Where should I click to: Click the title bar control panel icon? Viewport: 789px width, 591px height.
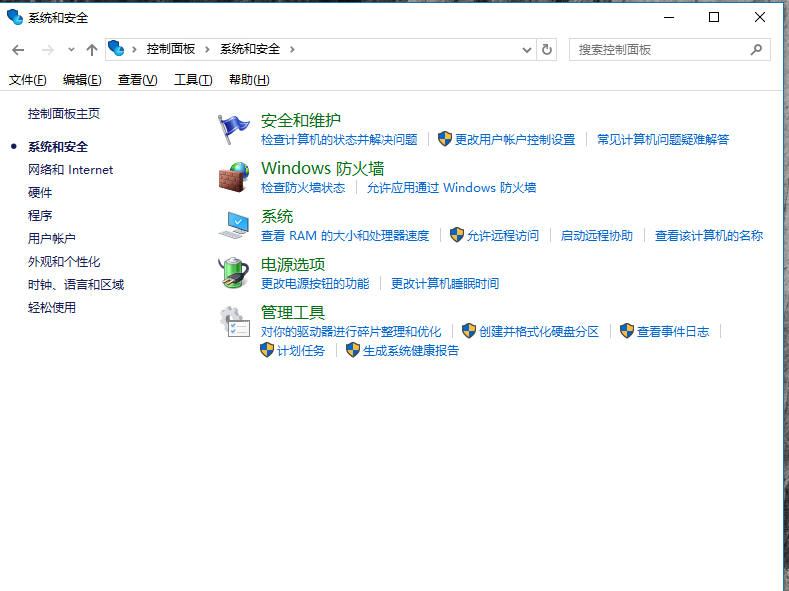pyautogui.click(x=15, y=17)
